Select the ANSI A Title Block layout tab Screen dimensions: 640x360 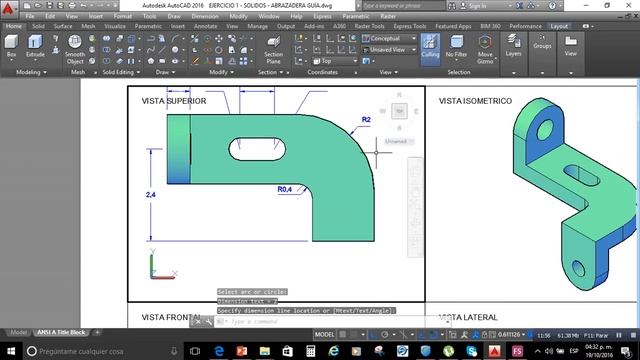click(61, 332)
